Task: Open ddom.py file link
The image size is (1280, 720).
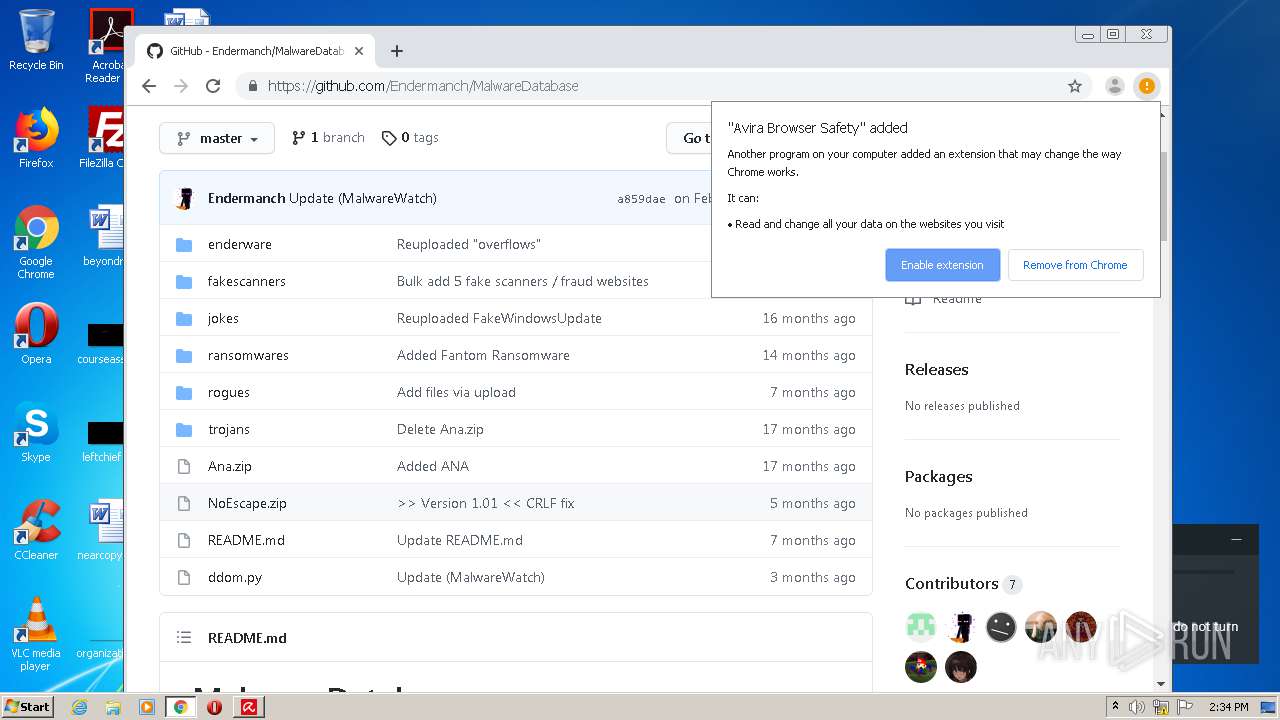Action: tap(235, 577)
